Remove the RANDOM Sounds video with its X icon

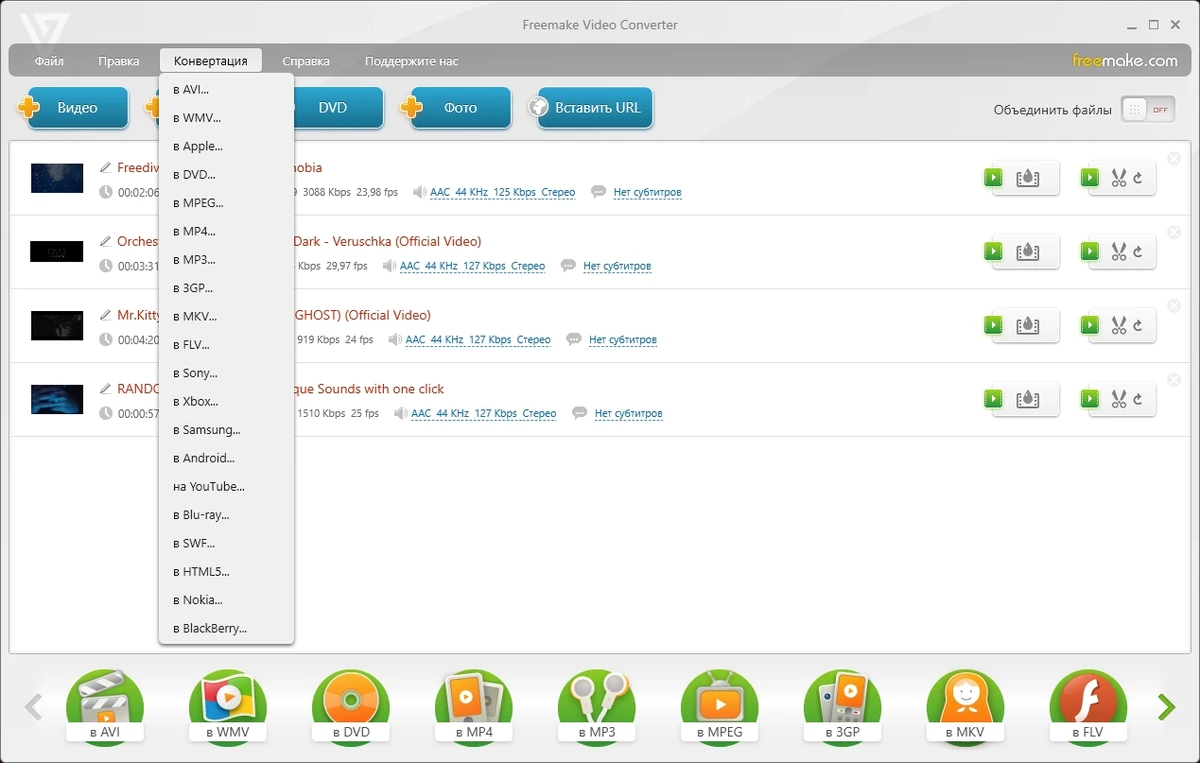(x=1174, y=380)
